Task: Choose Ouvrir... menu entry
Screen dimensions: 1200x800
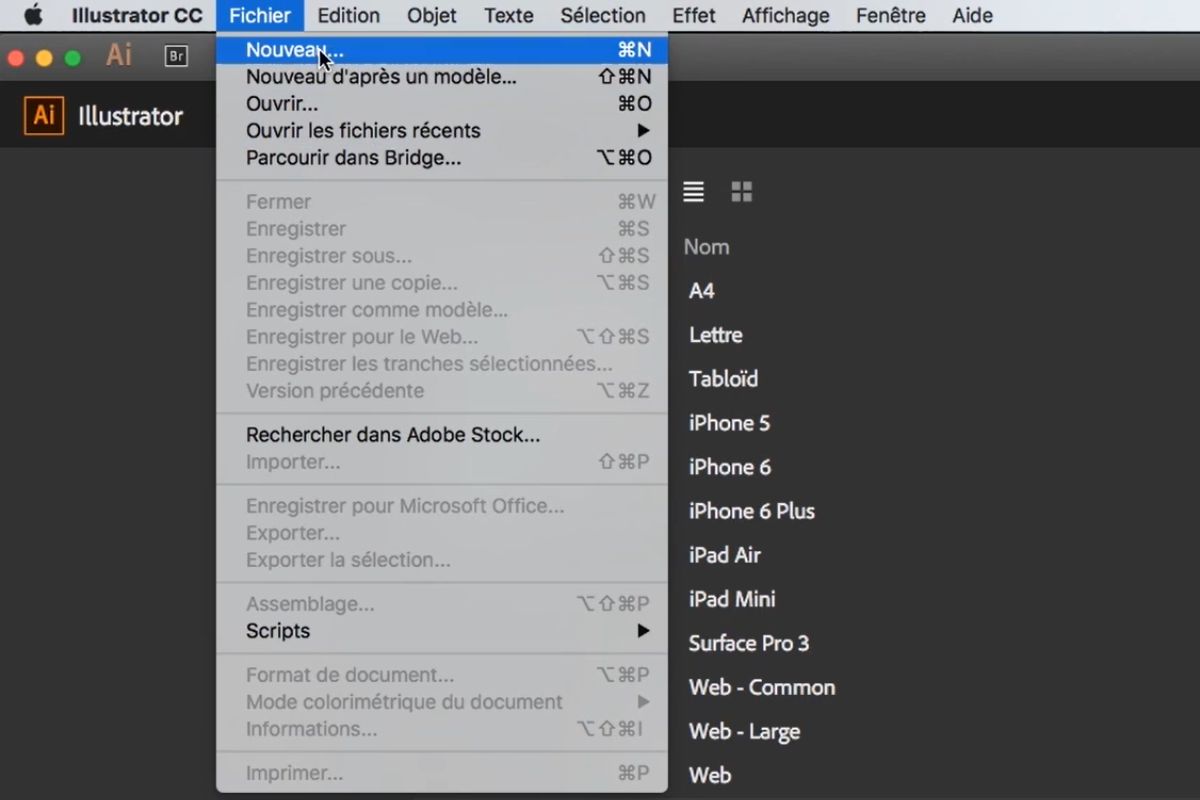Action: 442,103
